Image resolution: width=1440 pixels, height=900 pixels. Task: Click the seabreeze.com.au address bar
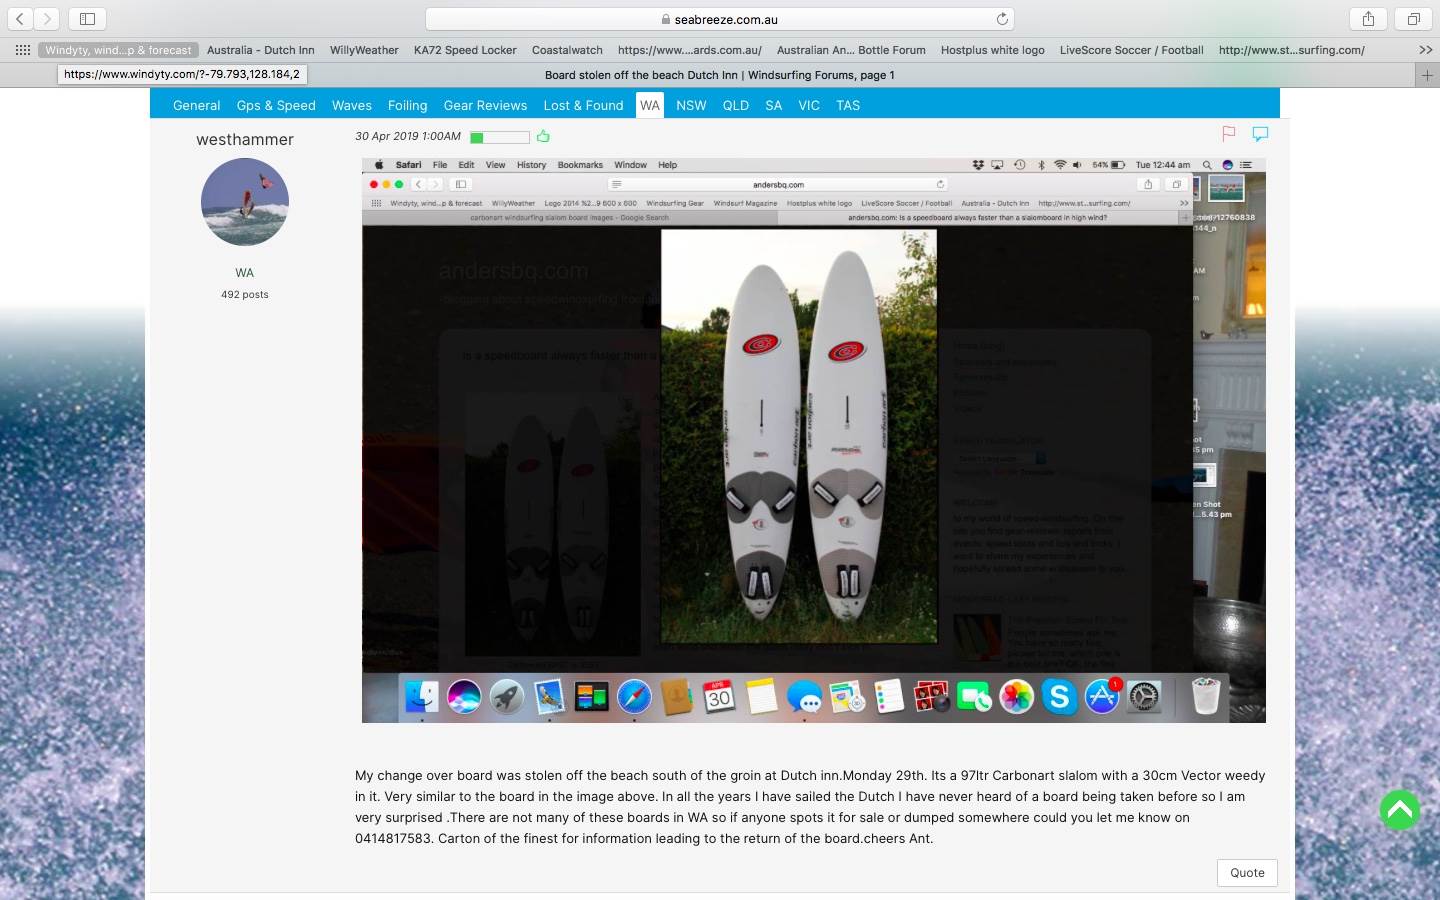[720, 19]
